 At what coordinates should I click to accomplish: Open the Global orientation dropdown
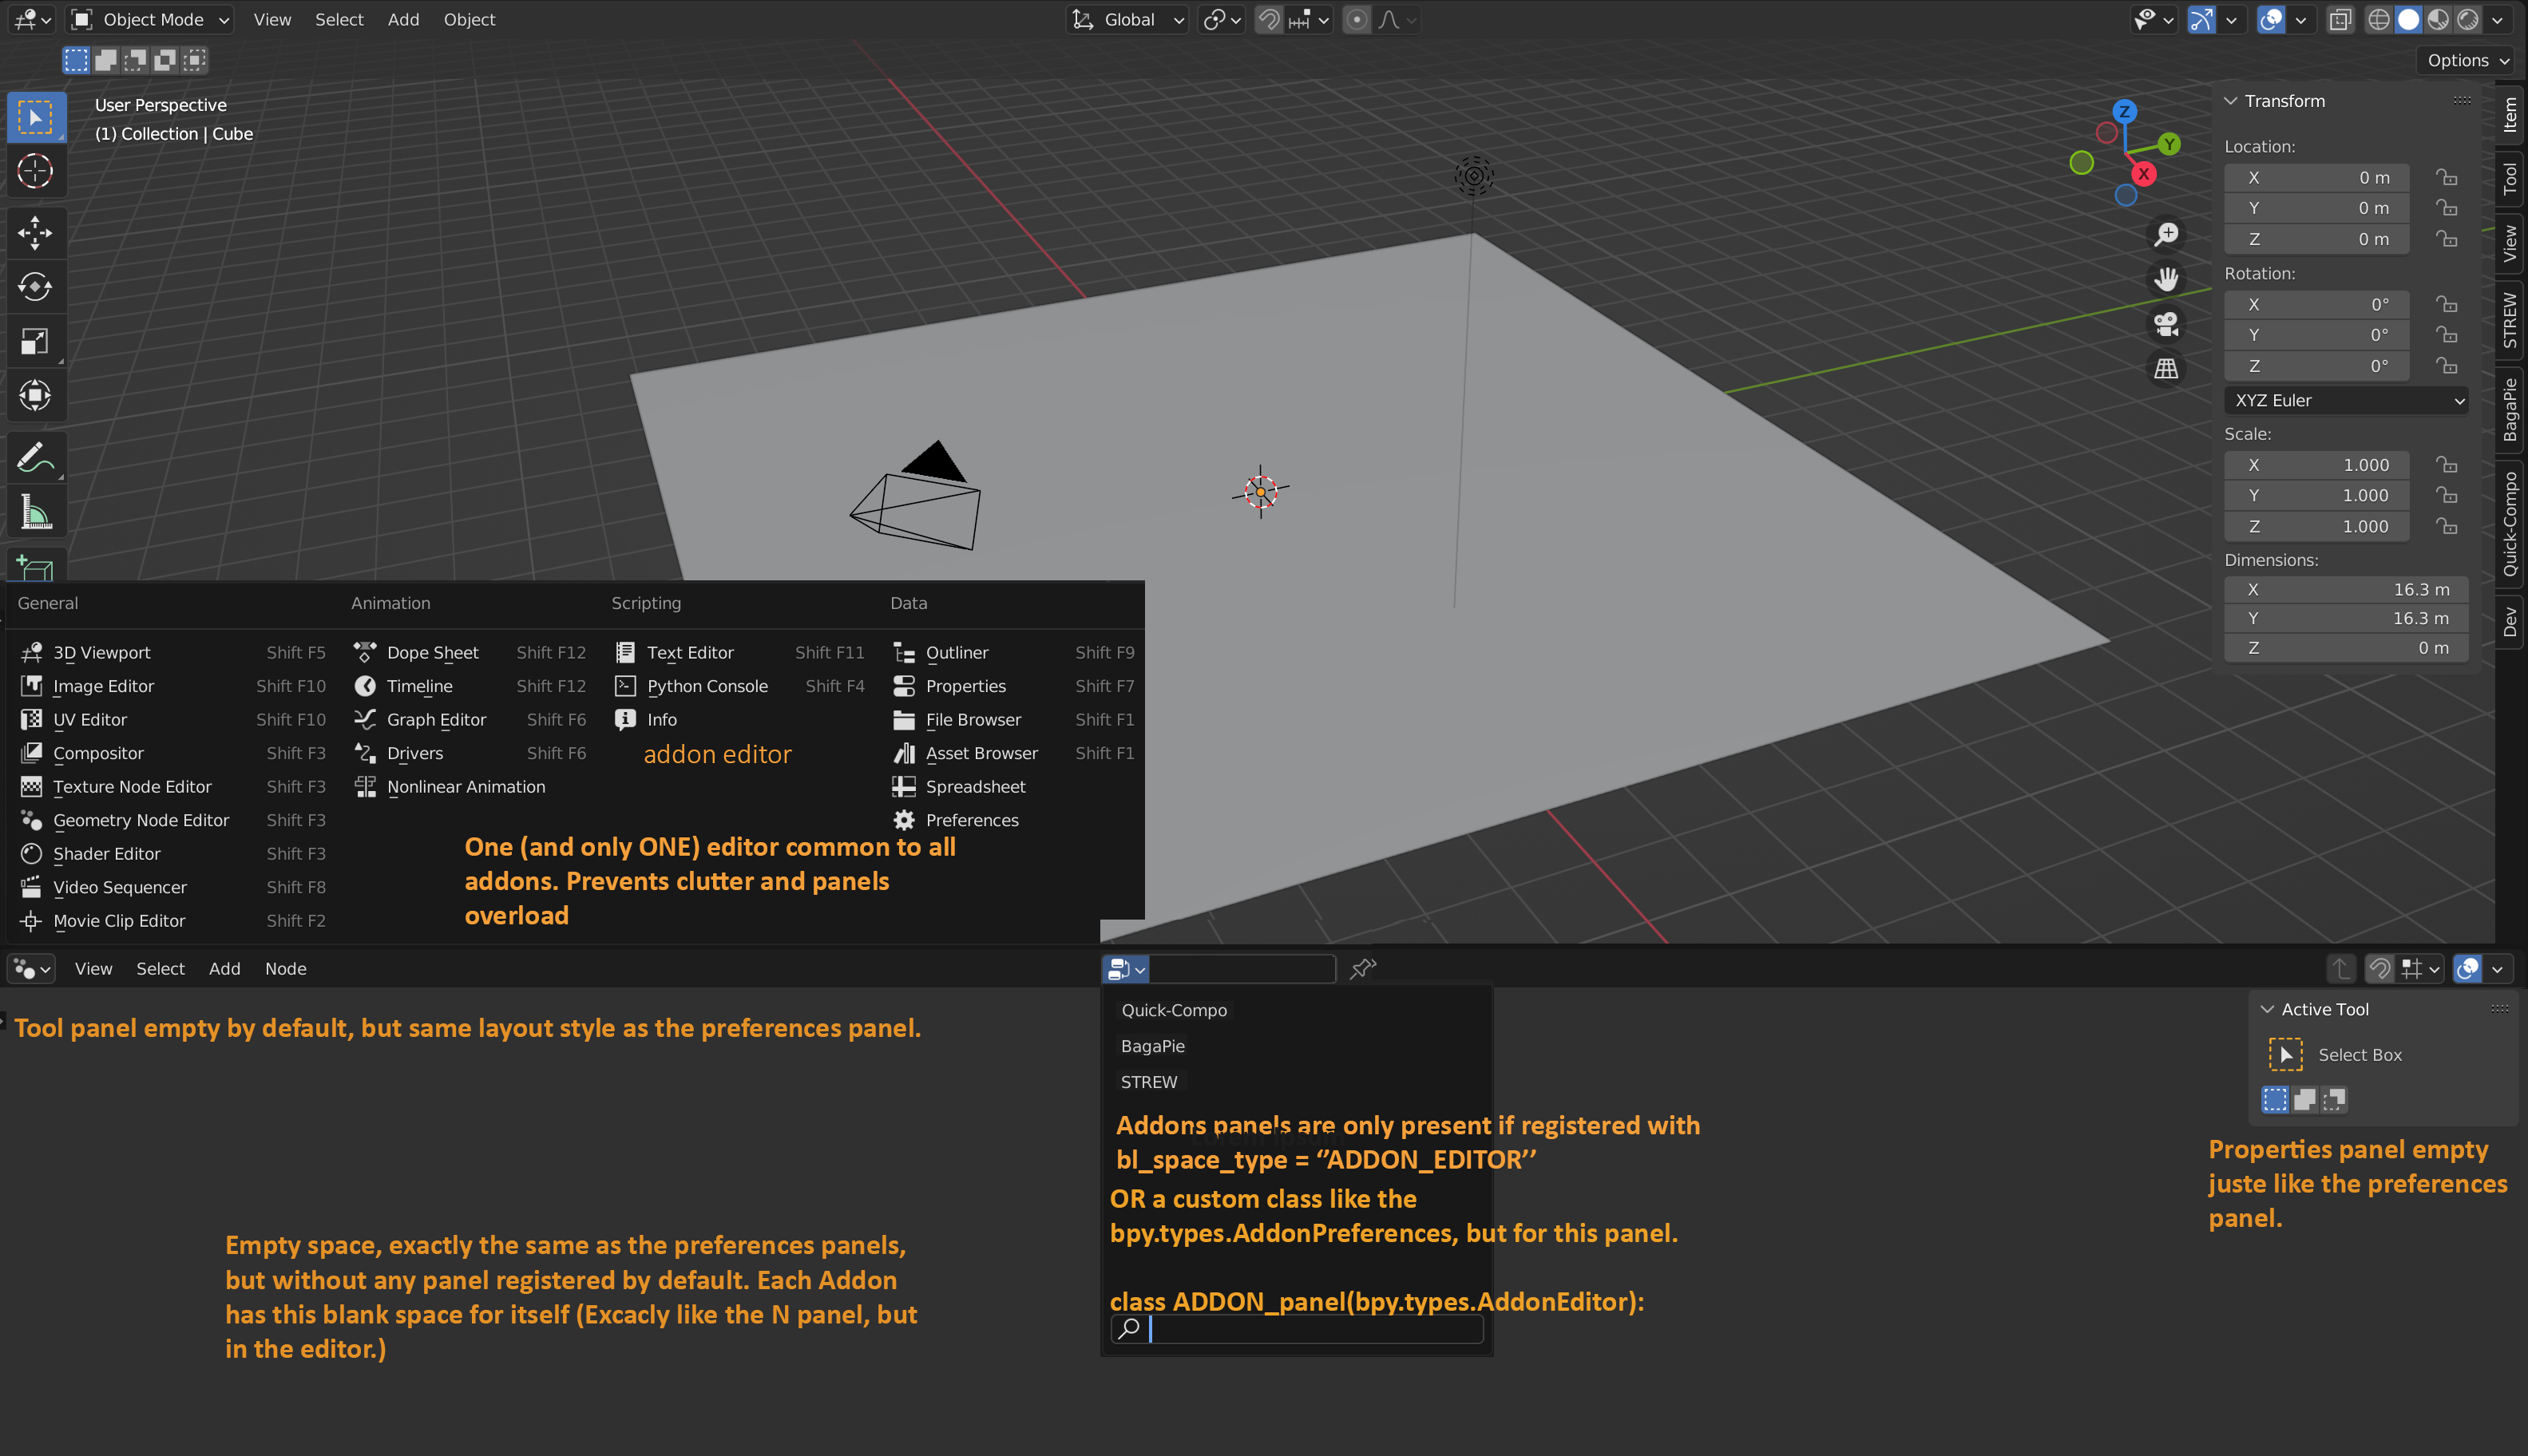[x=1128, y=19]
